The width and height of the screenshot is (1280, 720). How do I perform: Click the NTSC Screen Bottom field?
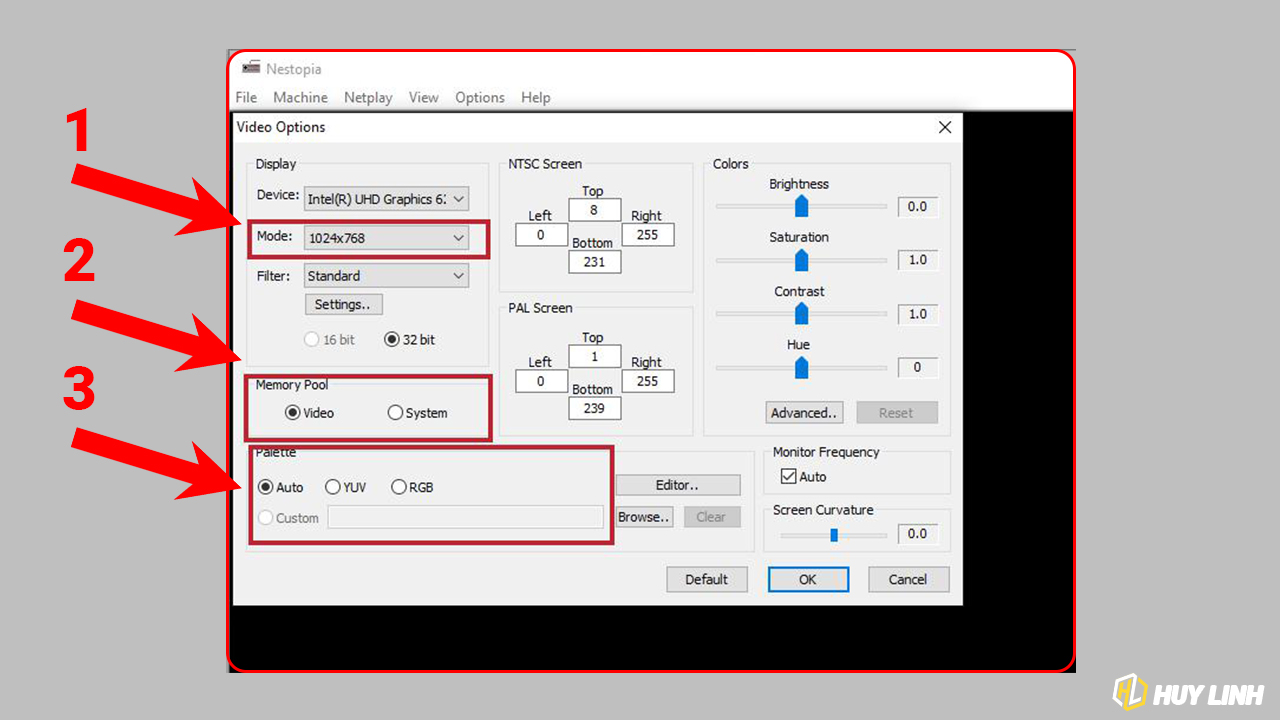(x=594, y=262)
